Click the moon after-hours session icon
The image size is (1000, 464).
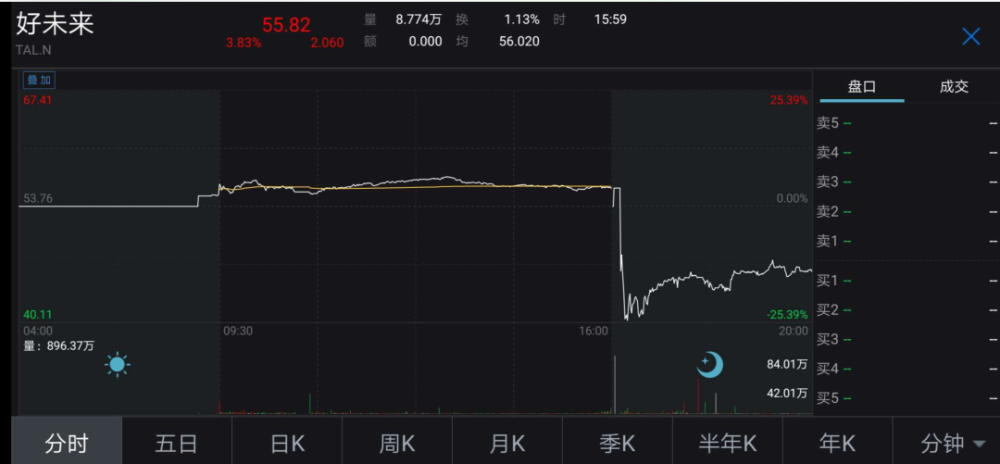pos(710,365)
